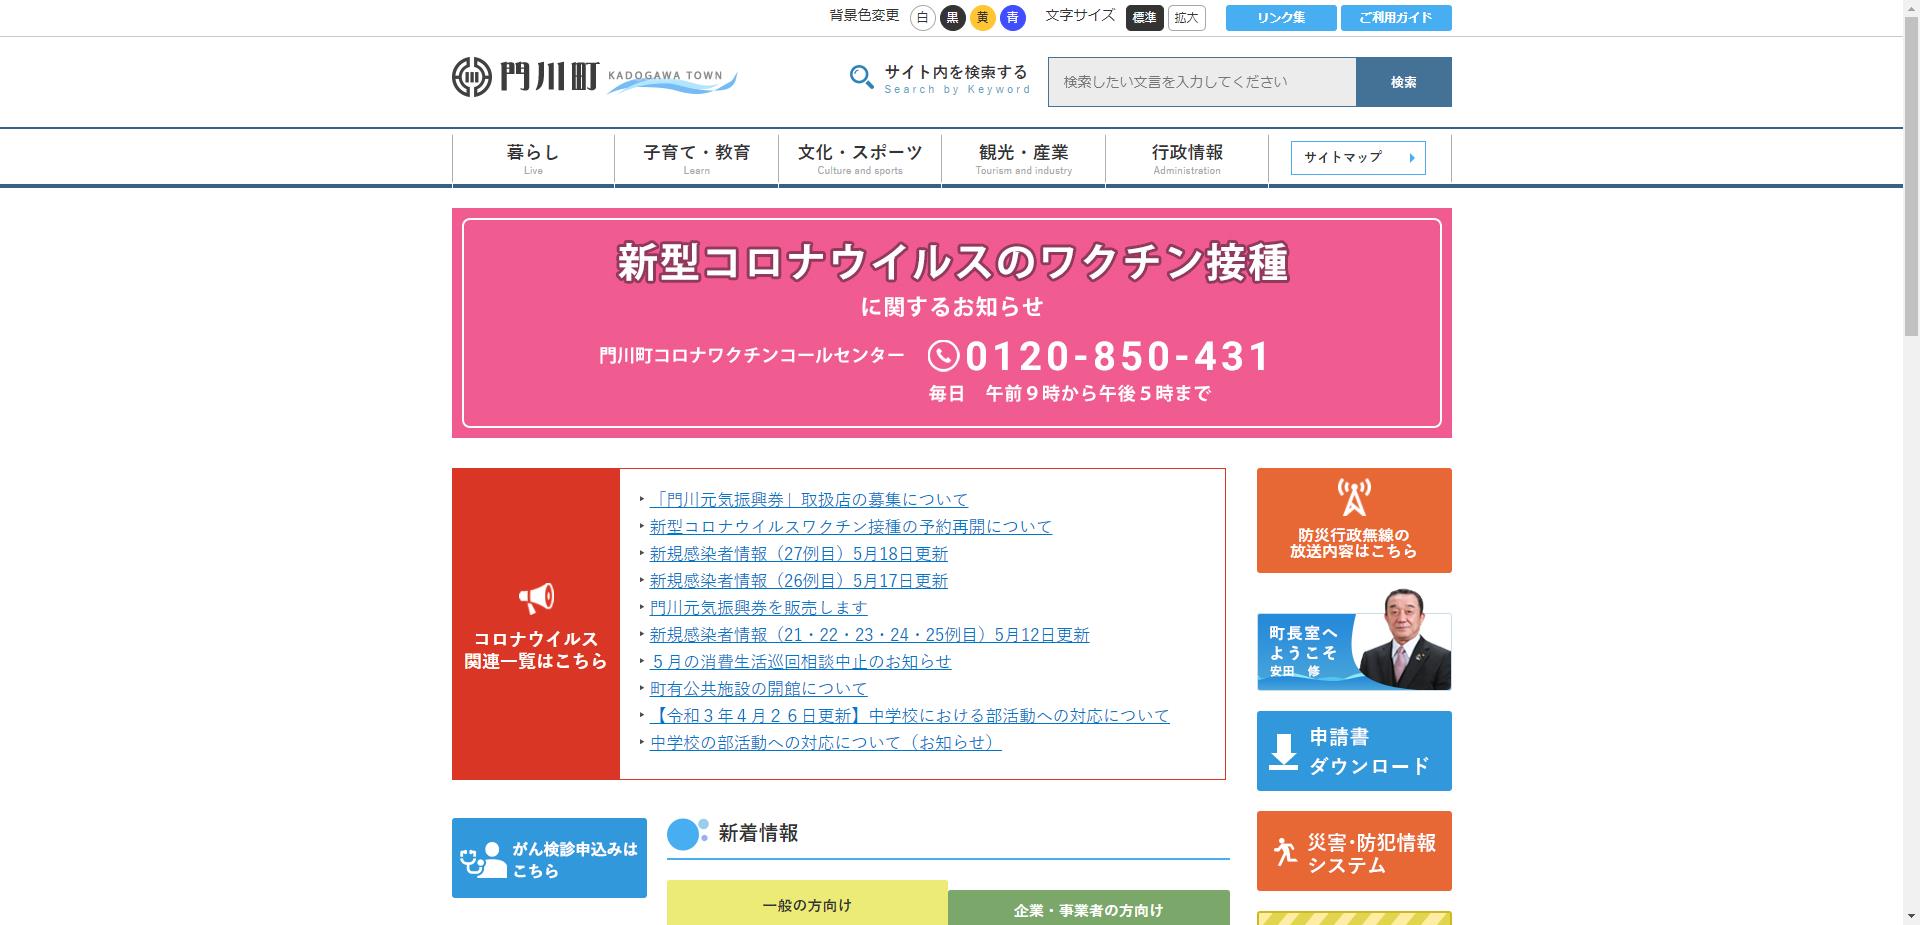Open 災害・防犯情報システム running person icon
The width and height of the screenshot is (1920, 925).
[1284, 851]
